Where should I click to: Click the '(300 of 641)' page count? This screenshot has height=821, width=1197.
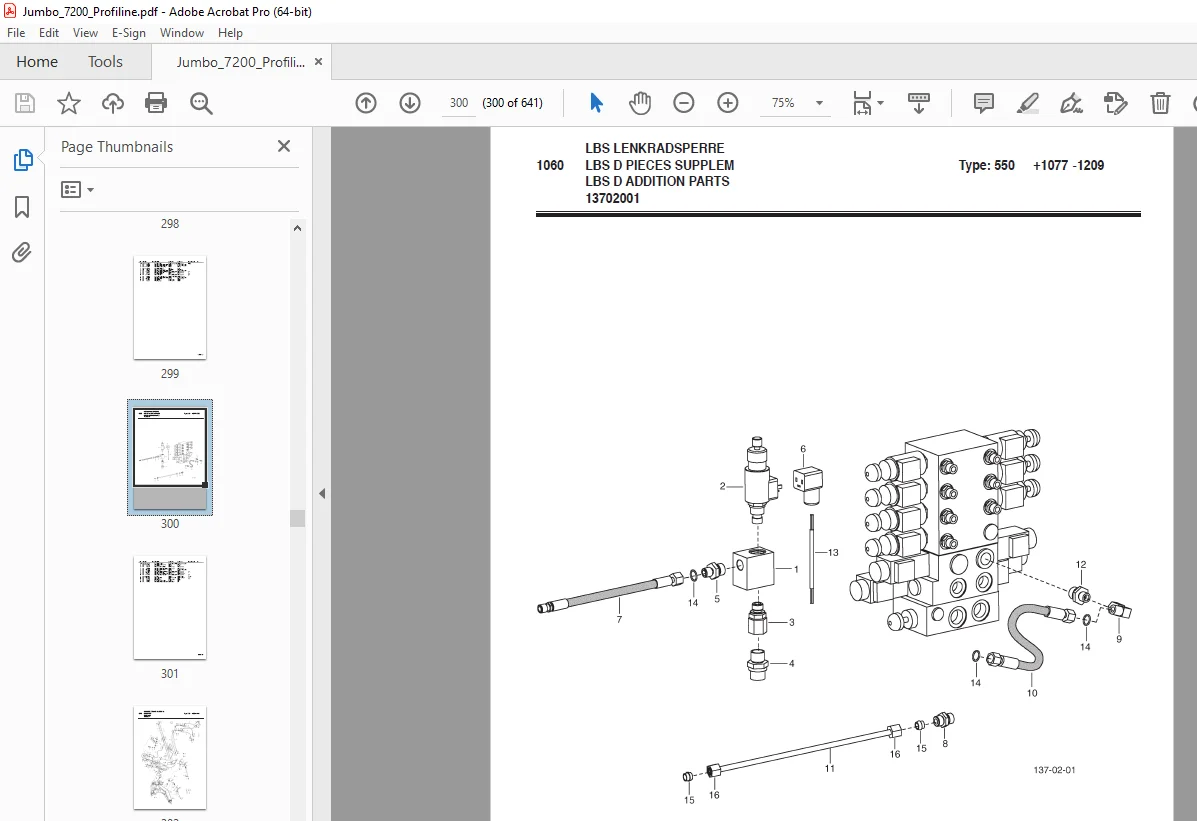pyautogui.click(x=512, y=103)
